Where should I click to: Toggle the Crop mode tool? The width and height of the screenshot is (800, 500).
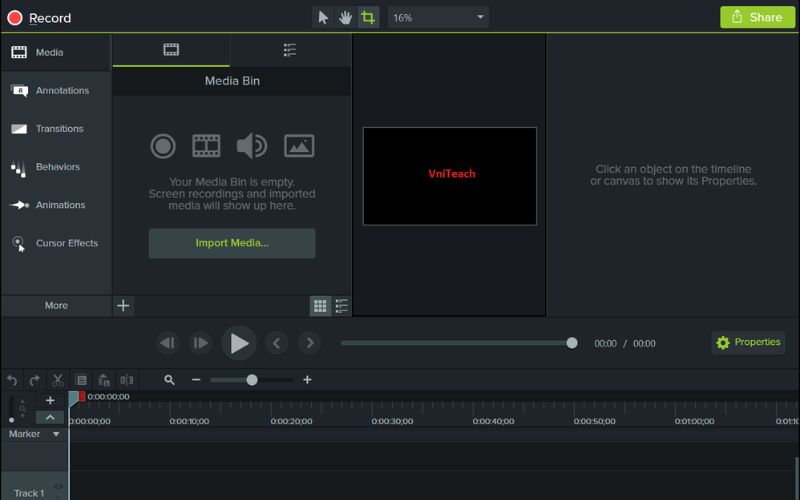coord(368,18)
